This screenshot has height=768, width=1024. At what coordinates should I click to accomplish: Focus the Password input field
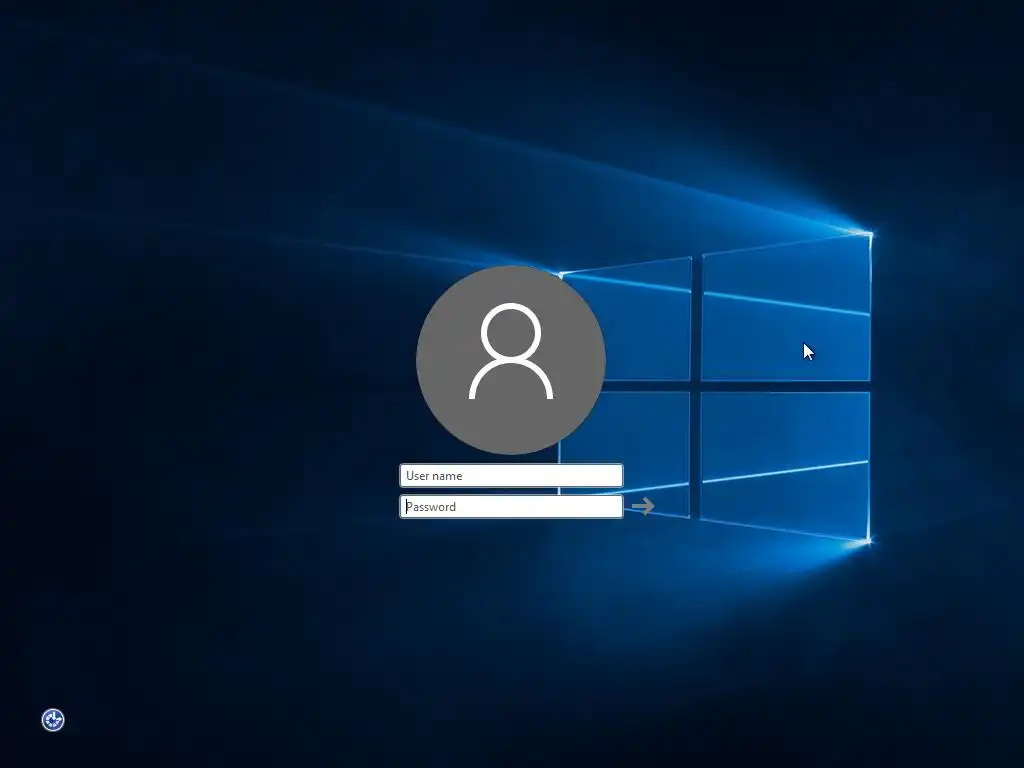pos(511,507)
